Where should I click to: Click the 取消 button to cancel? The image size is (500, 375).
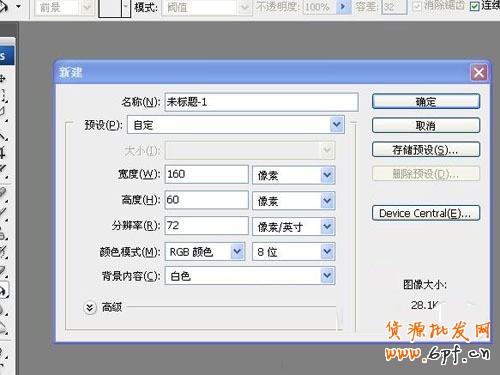click(426, 126)
